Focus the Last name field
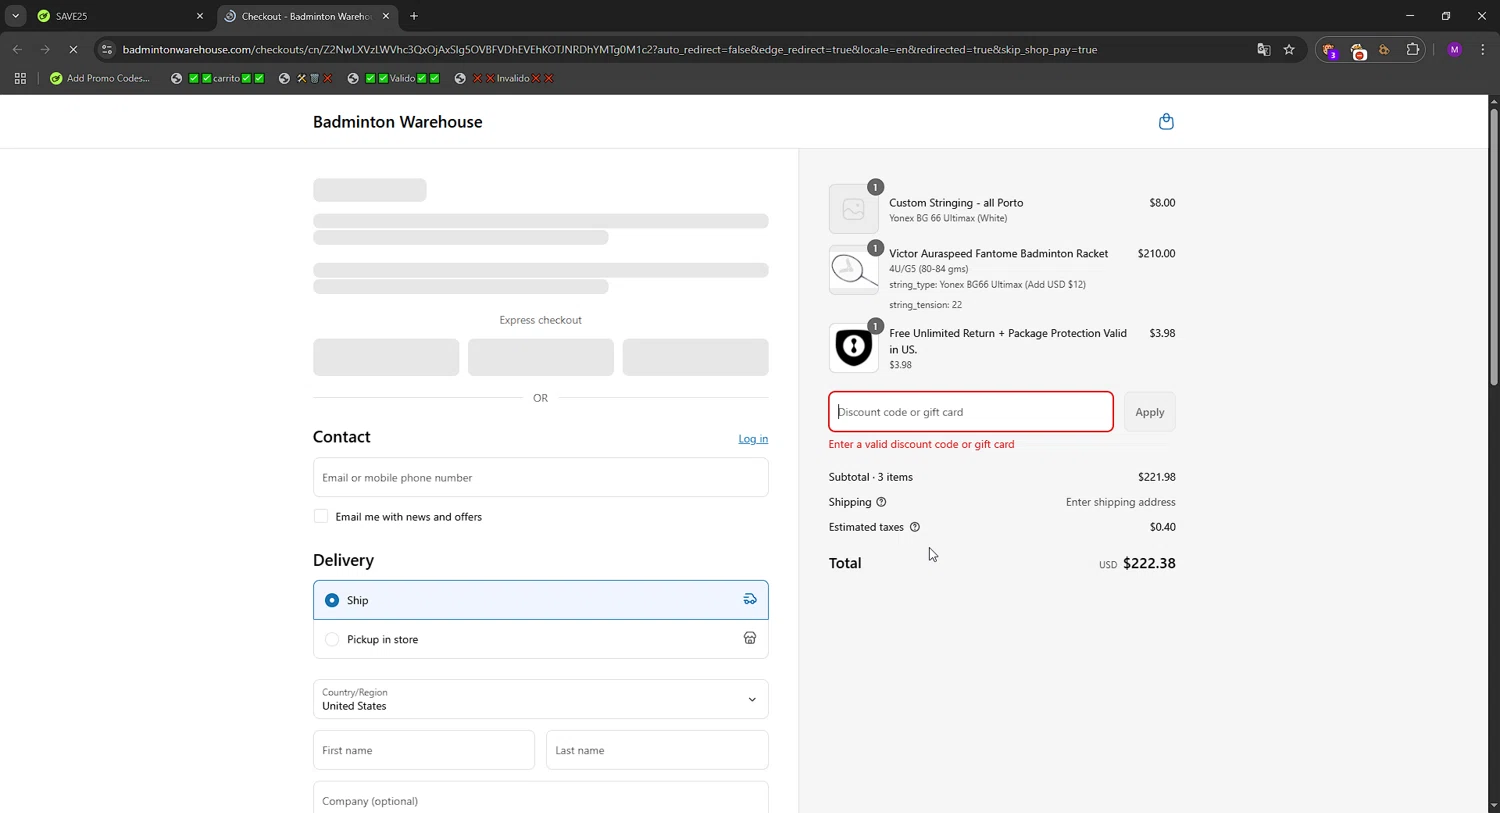 pyautogui.click(x=657, y=750)
